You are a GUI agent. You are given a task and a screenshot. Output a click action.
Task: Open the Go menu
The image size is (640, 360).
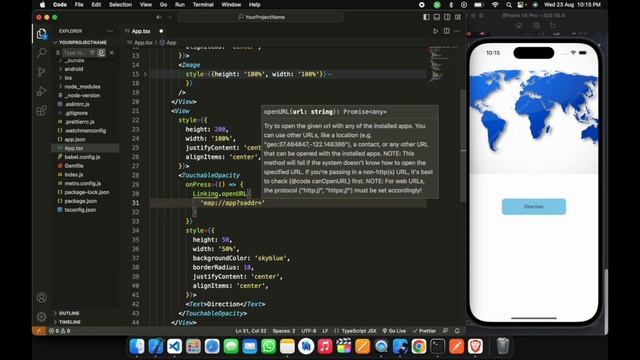click(163, 5)
